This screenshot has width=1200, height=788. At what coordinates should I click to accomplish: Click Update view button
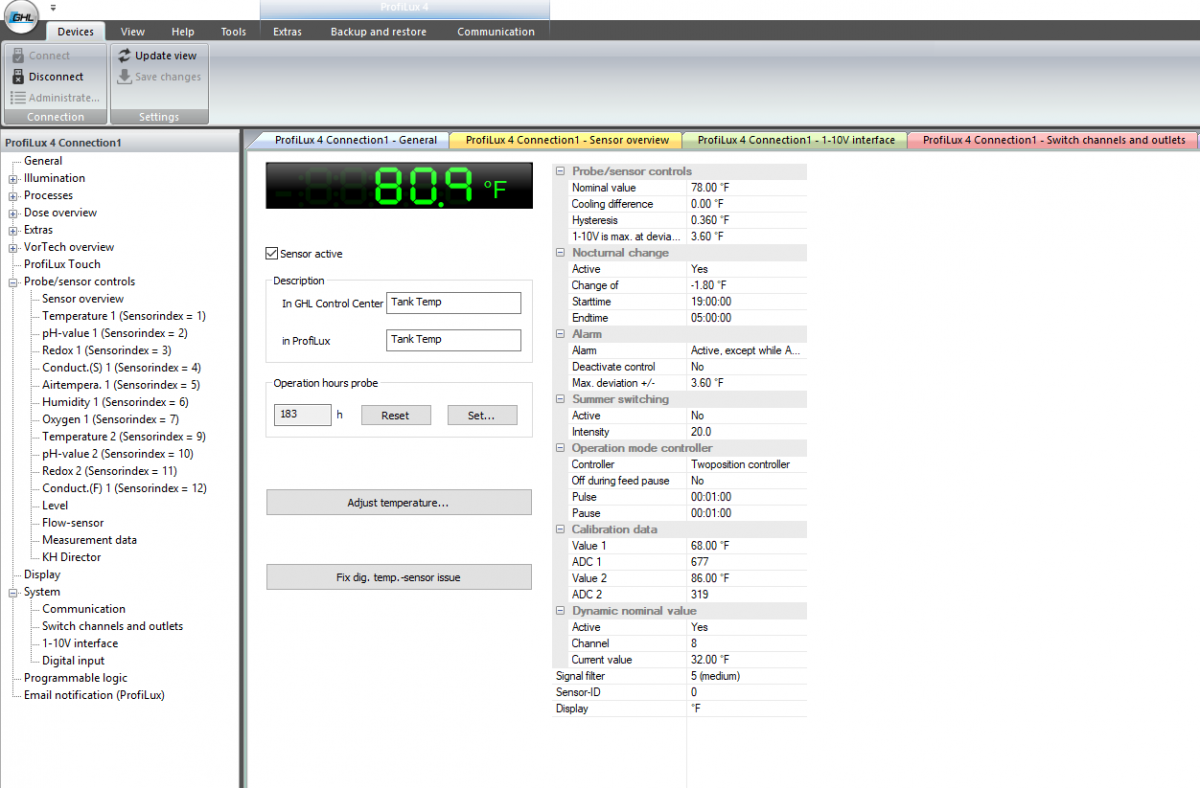[x=157, y=56]
